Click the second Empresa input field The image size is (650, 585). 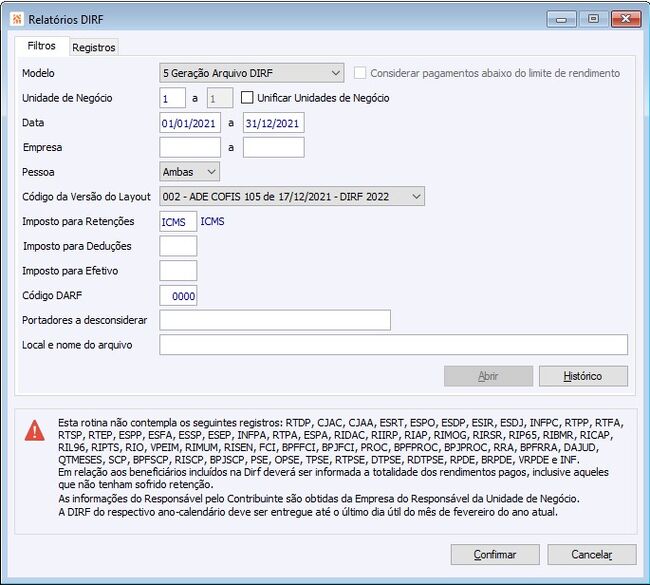coord(274,148)
